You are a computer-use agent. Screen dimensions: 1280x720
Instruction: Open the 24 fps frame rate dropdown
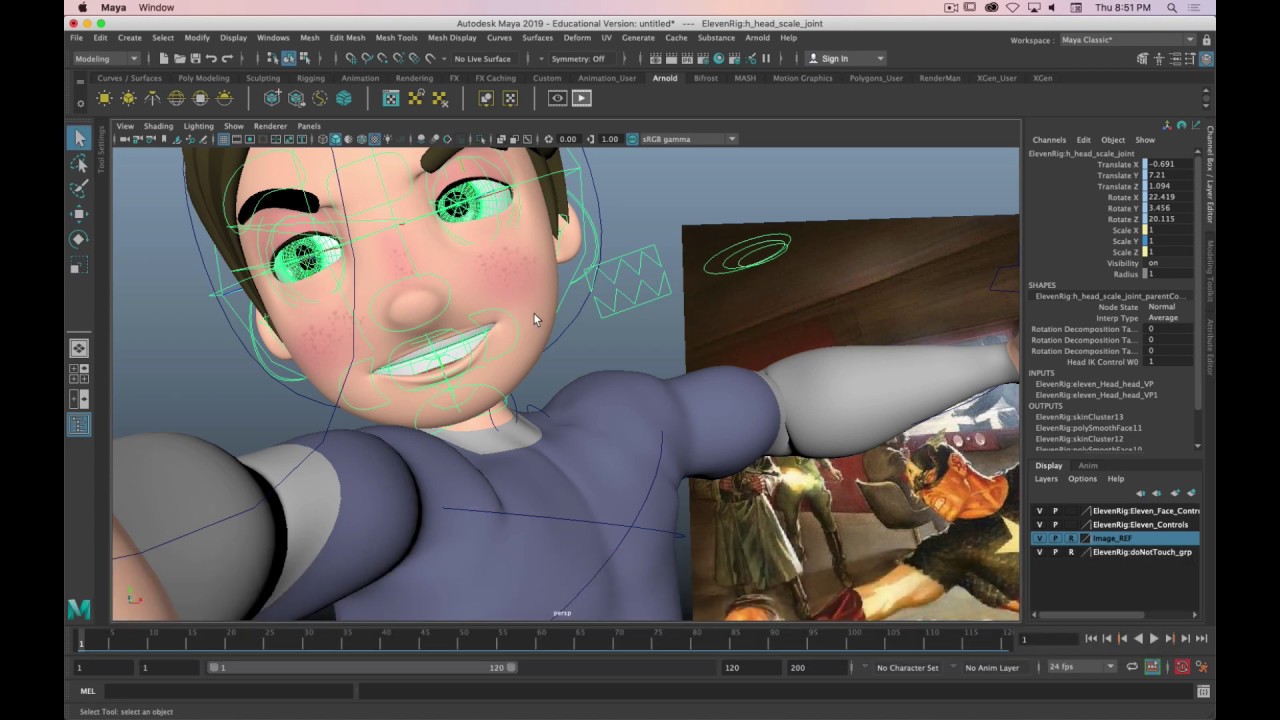pos(1082,667)
